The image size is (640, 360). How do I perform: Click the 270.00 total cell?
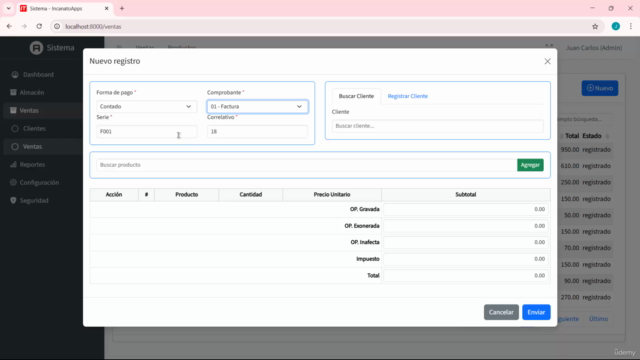coord(570,298)
